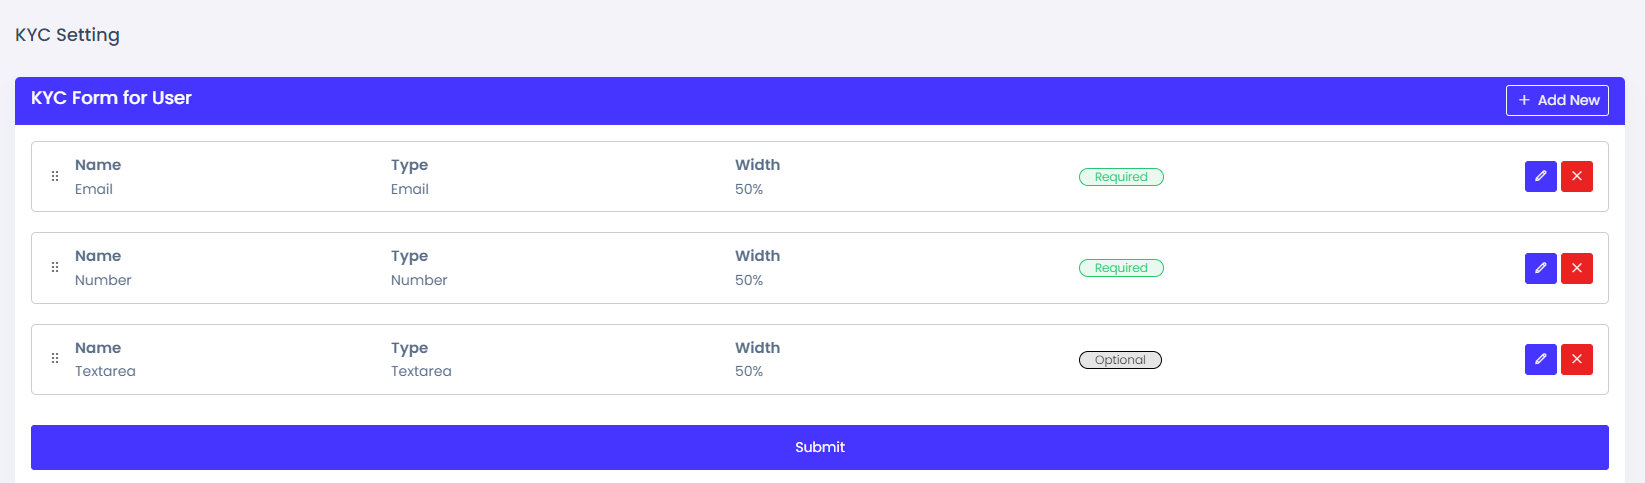
Task: Select the KYC Form for User header
Action: pyautogui.click(x=111, y=98)
